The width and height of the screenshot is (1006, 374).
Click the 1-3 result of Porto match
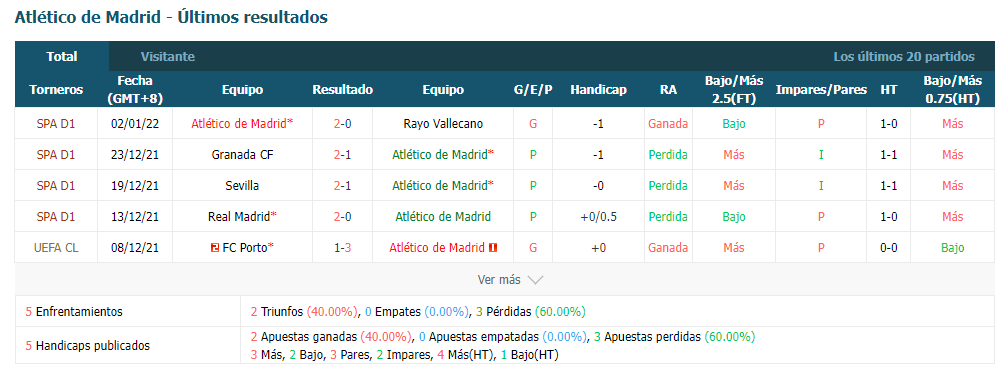[343, 248]
